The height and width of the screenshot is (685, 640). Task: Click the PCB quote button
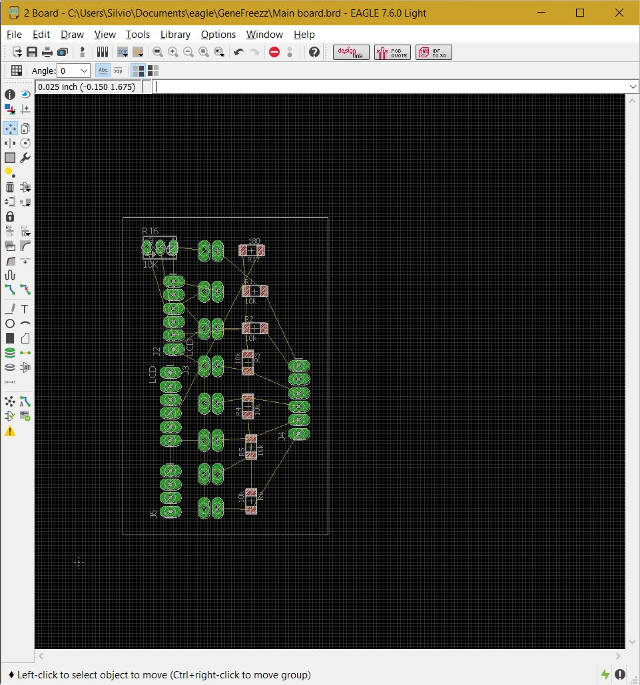(392, 52)
